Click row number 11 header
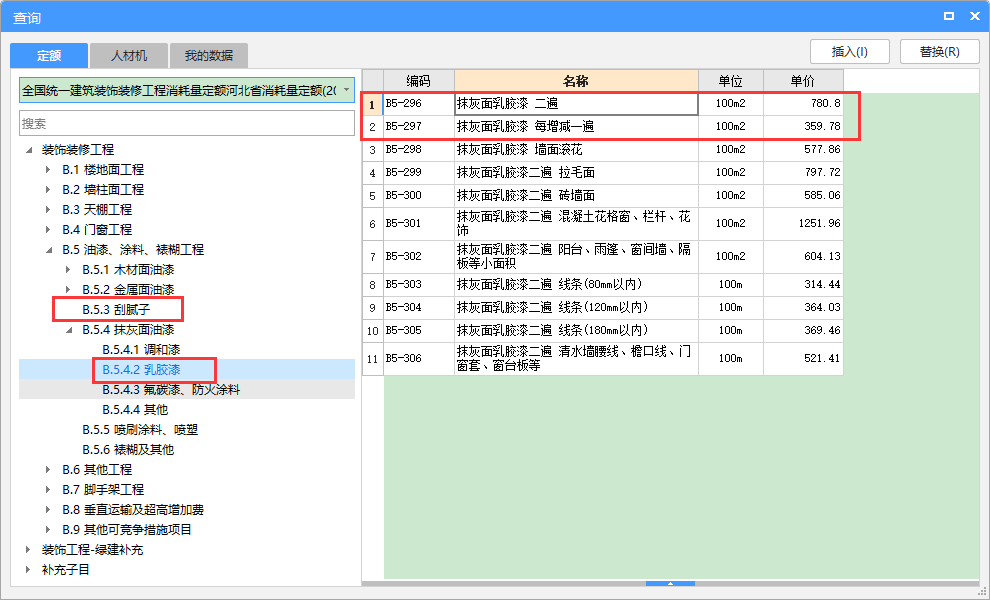The height and width of the screenshot is (600, 990). (x=373, y=359)
